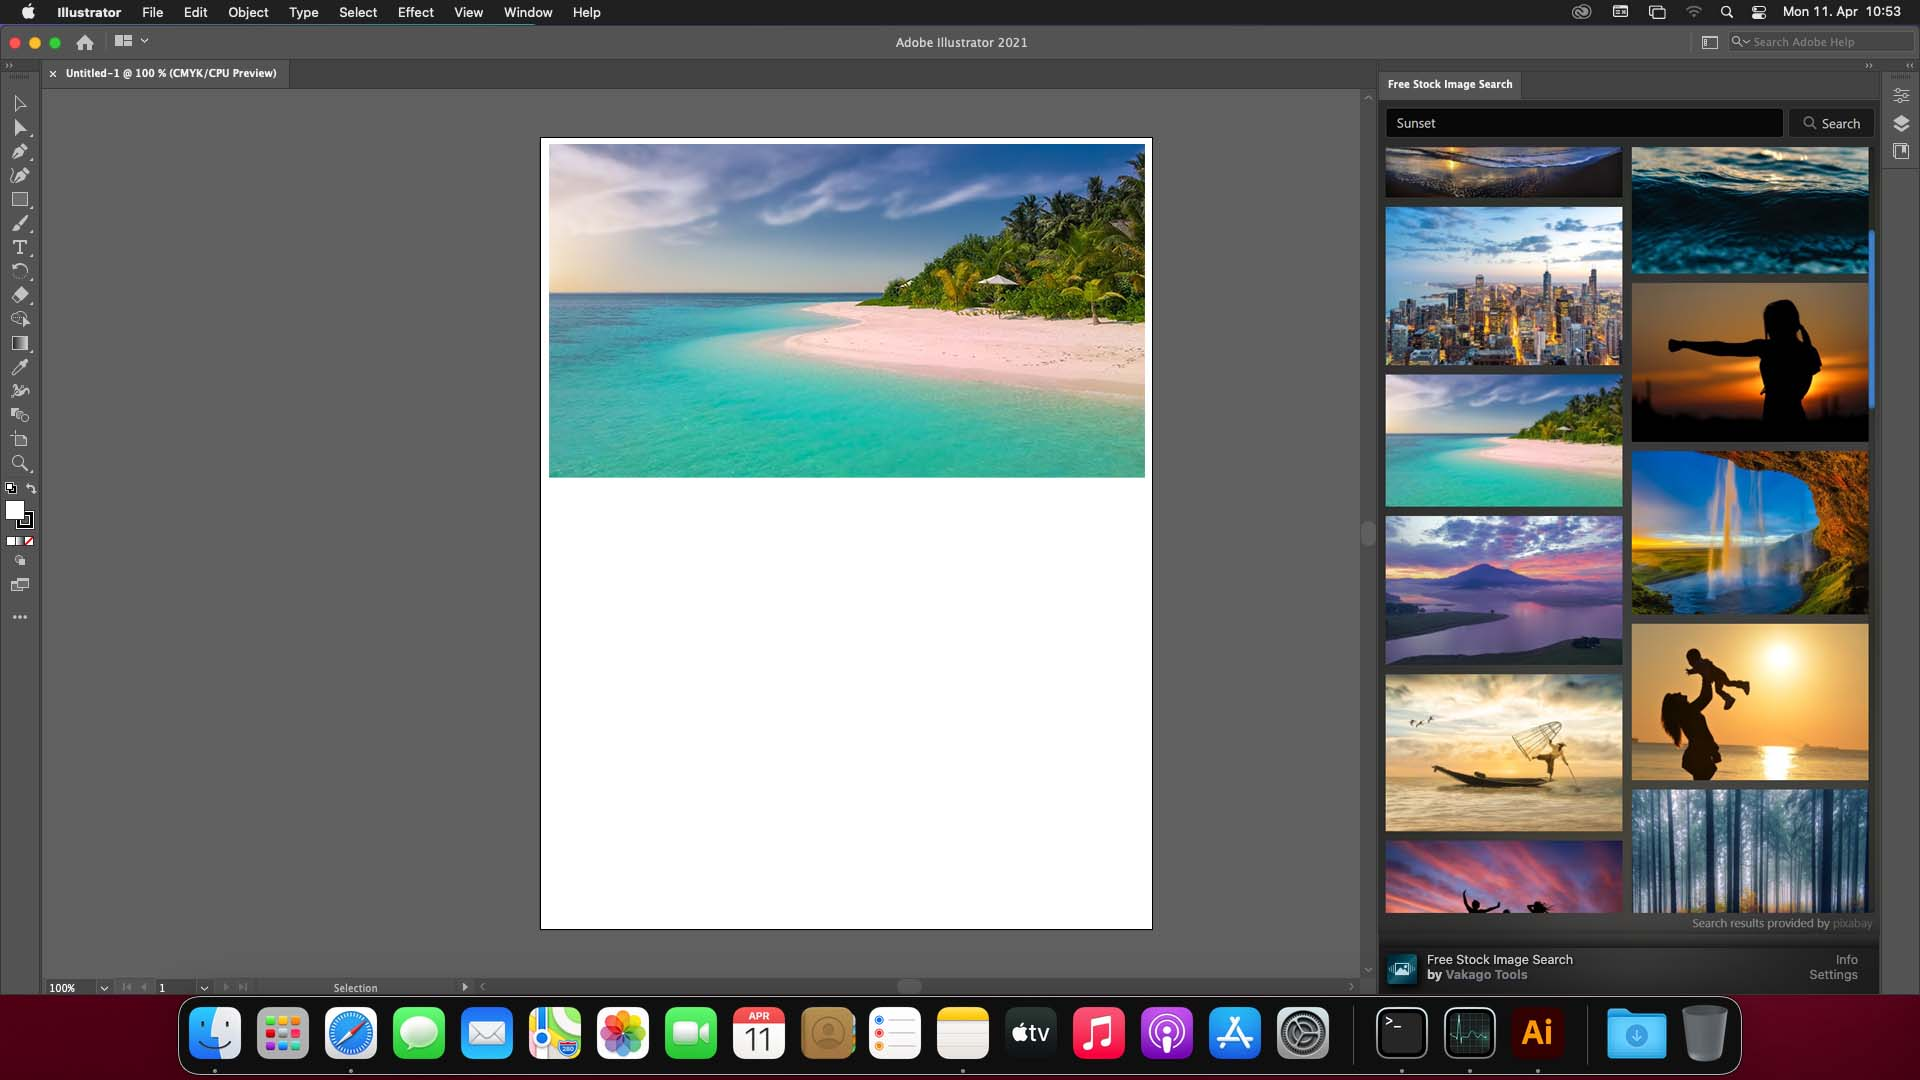Screen dimensions: 1920x1080
Task: Open the Properties panel icon
Action: (1901, 95)
